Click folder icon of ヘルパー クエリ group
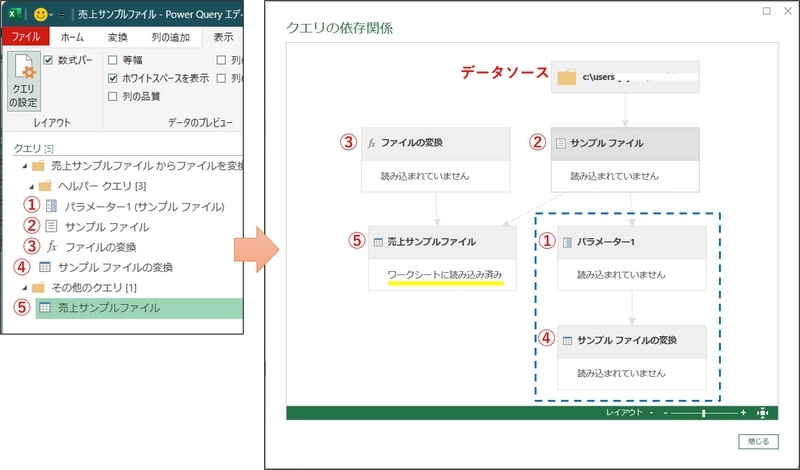The width and height of the screenshot is (800, 470). tap(45, 186)
